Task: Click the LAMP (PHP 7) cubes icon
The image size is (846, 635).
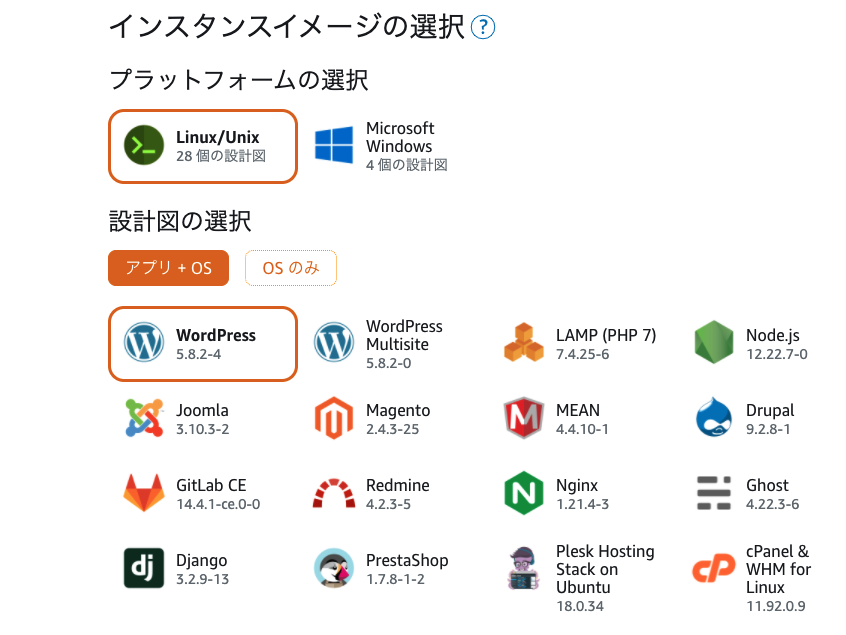Action: [524, 342]
